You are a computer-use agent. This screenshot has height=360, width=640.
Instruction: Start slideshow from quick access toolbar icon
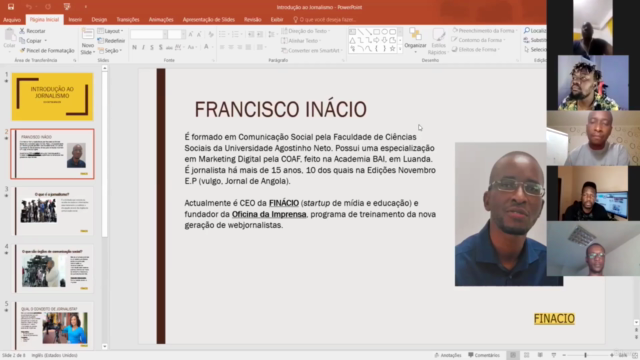(x=67, y=7)
